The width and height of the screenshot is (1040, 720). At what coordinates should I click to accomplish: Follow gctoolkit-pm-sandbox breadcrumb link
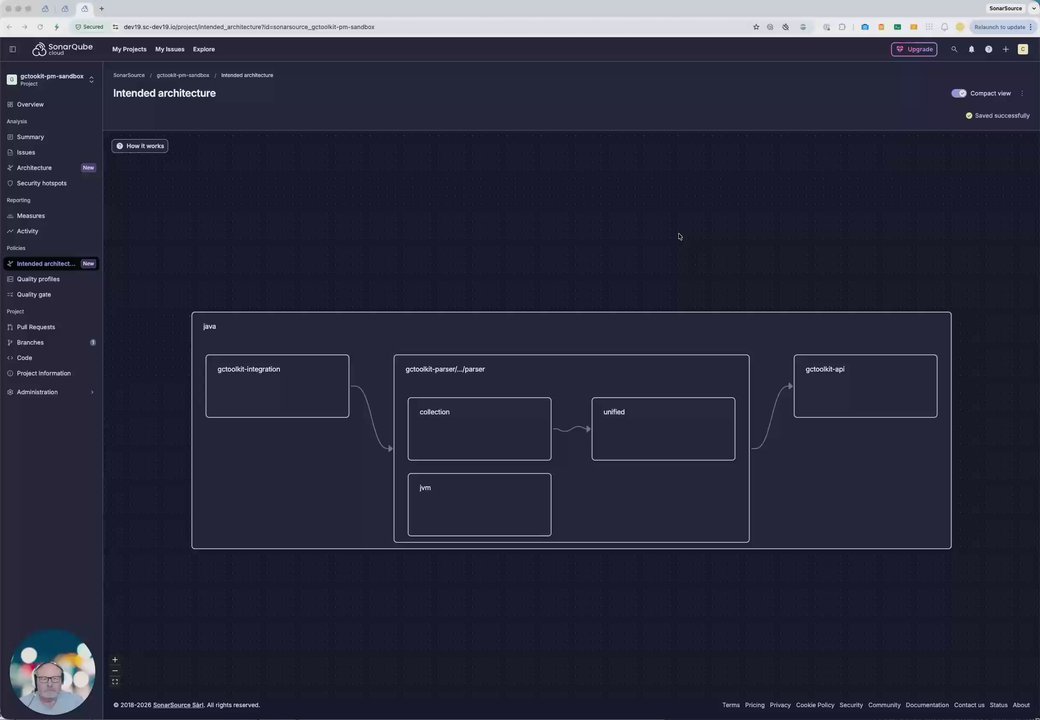(182, 76)
